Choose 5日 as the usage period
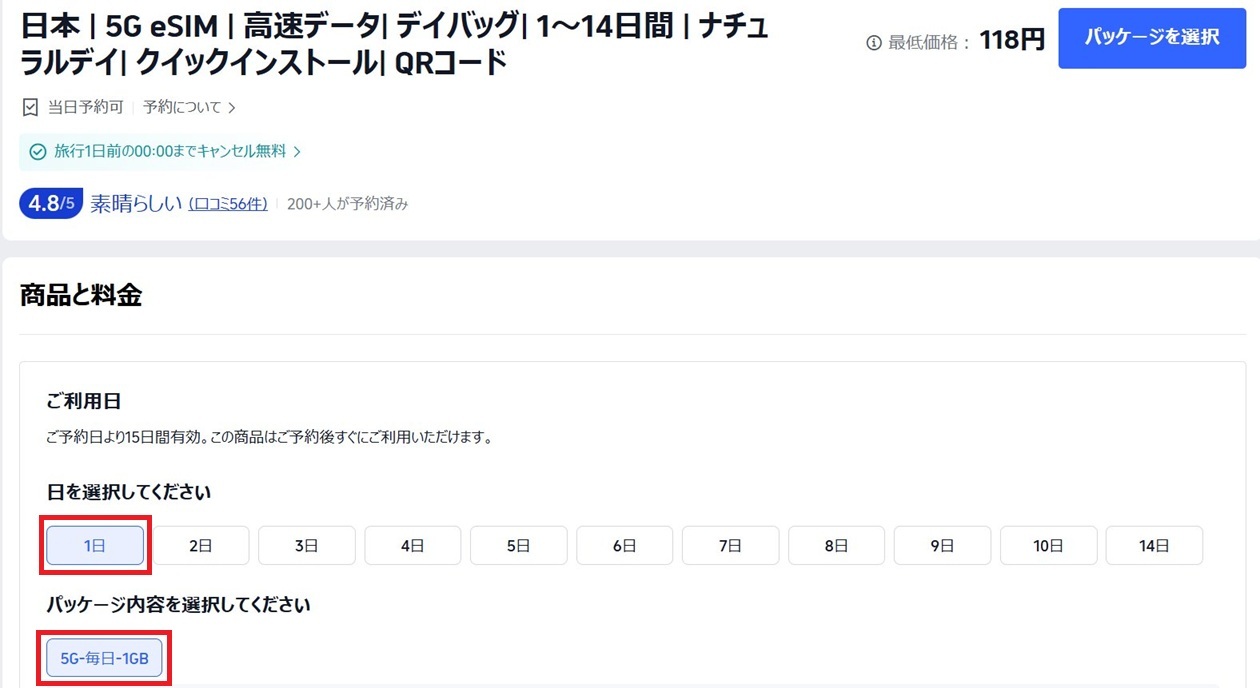 point(518,546)
